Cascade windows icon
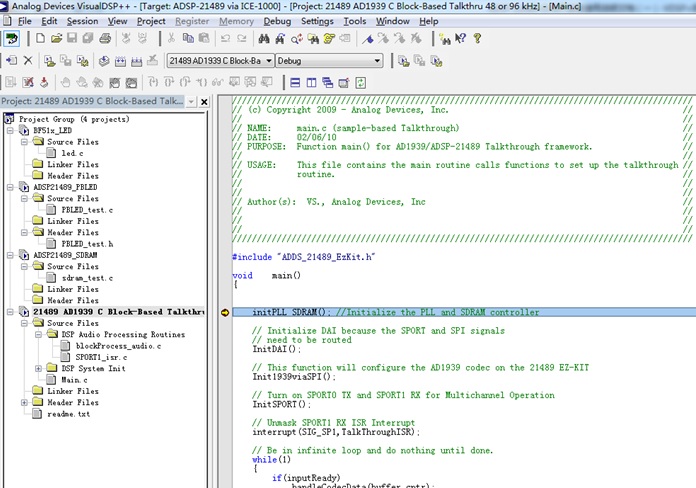The height and width of the screenshot is (488, 696). tap(328, 83)
